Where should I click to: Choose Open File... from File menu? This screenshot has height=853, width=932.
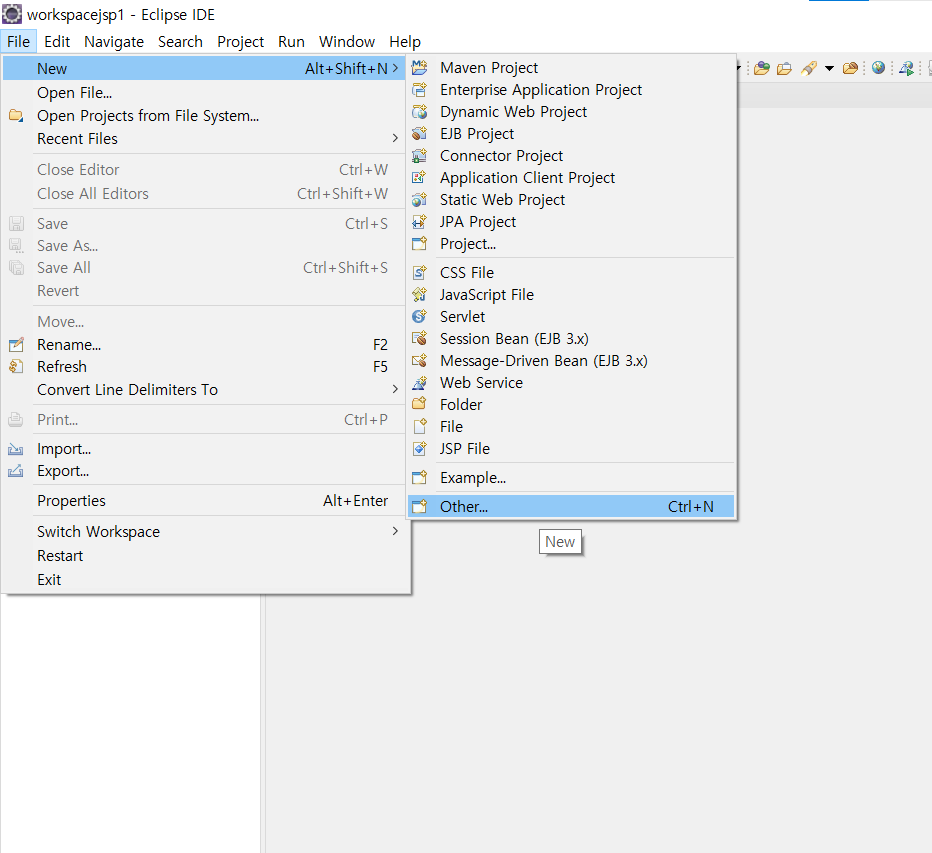pyautogui.click(x=206, y=93)
